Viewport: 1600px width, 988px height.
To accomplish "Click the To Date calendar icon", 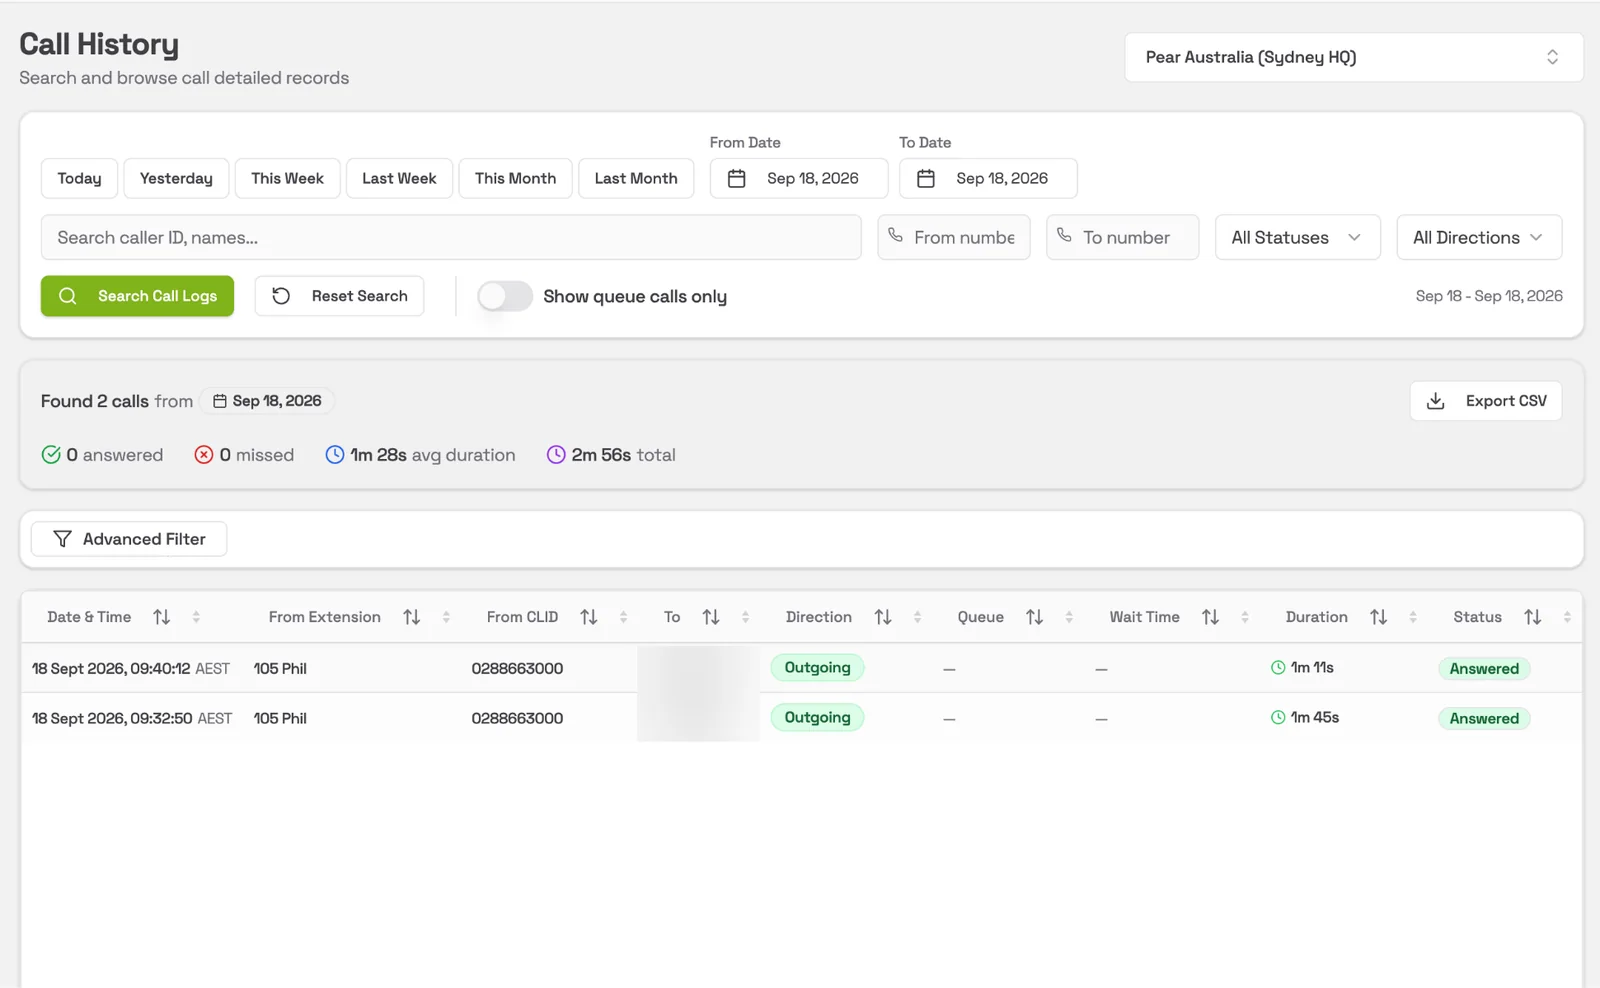I will pyautogui.click(x=926, y=178).
